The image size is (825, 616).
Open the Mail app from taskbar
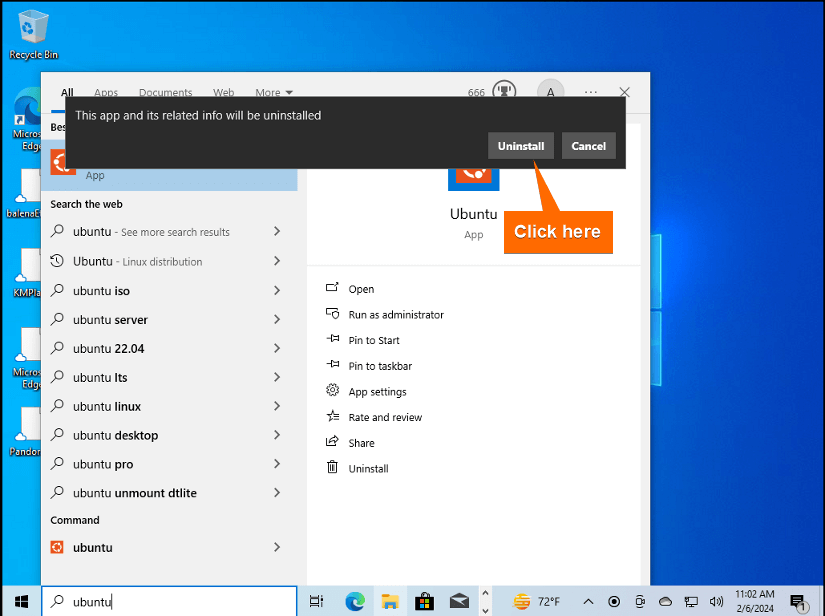click(x=459, y=601)
